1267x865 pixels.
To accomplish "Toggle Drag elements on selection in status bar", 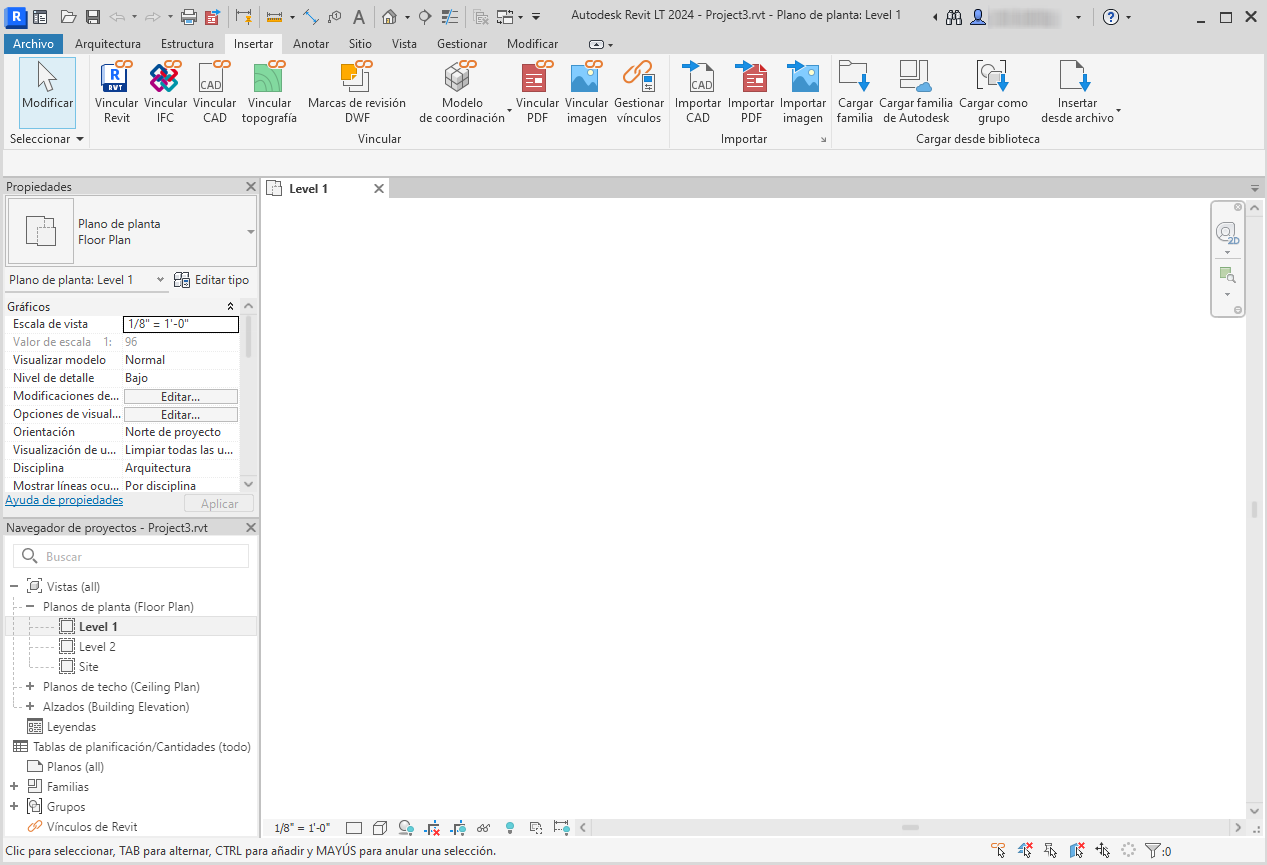I will pyautogui.click(x=1103, y=850).
